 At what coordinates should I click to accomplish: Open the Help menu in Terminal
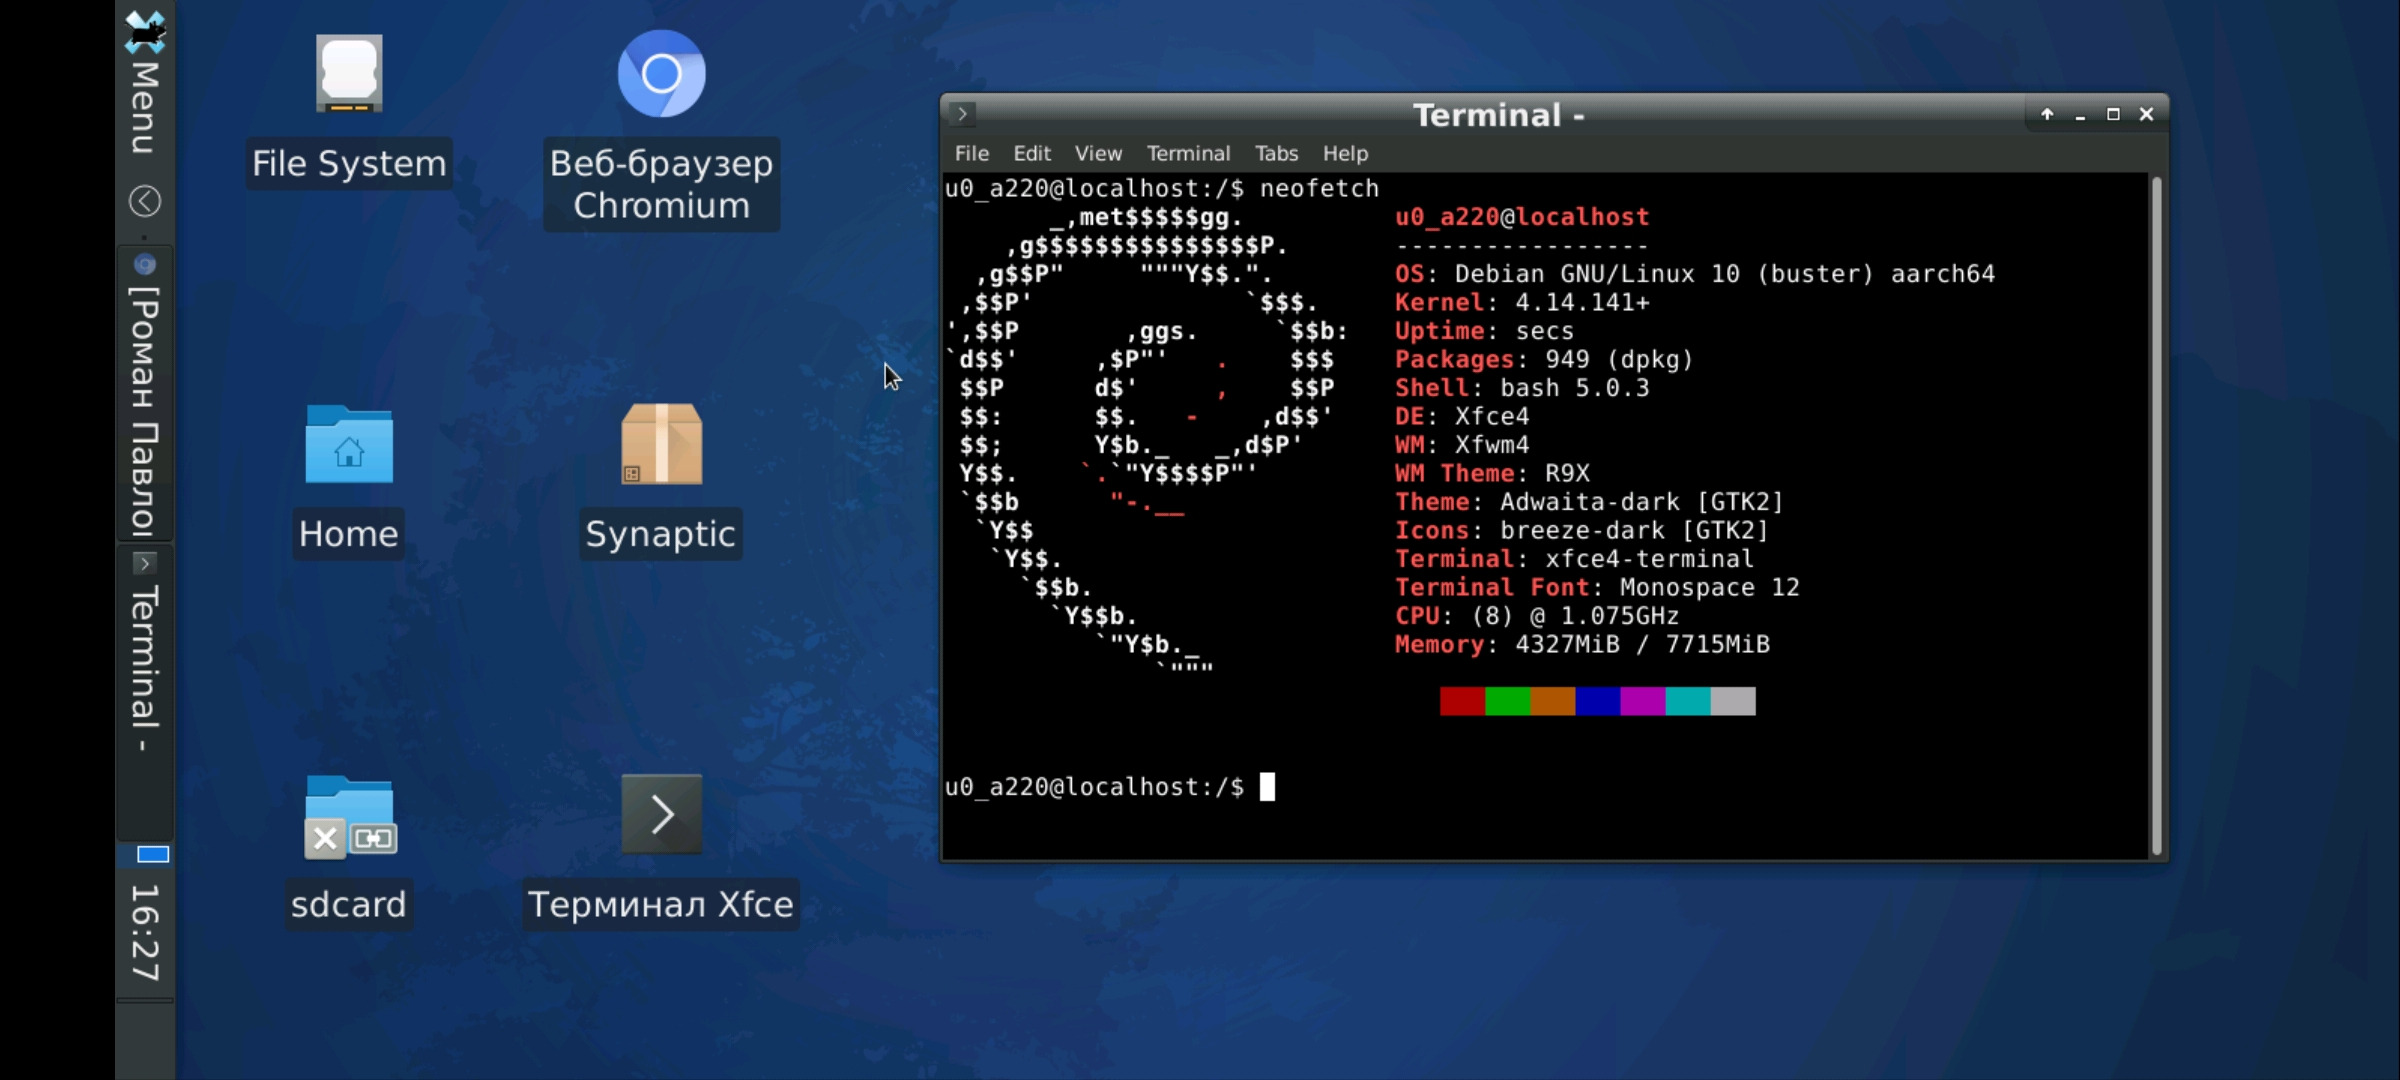click(1345, 154)
